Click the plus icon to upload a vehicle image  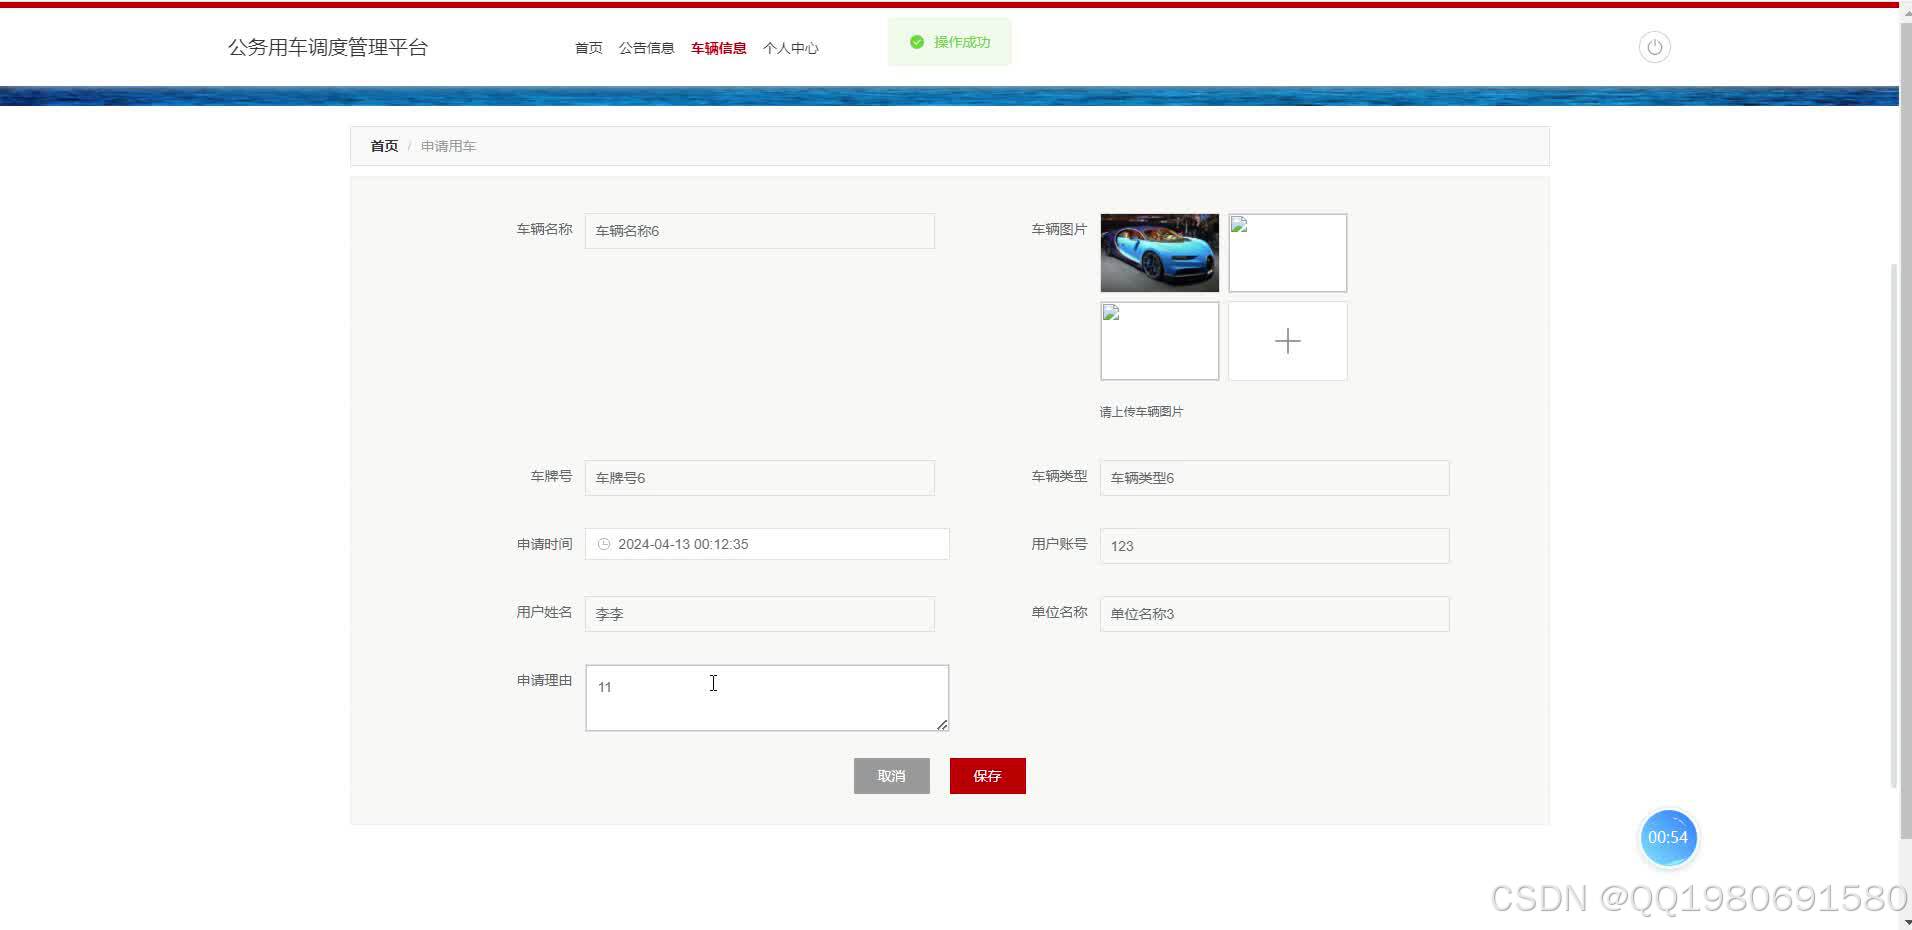coord(1287,341)
